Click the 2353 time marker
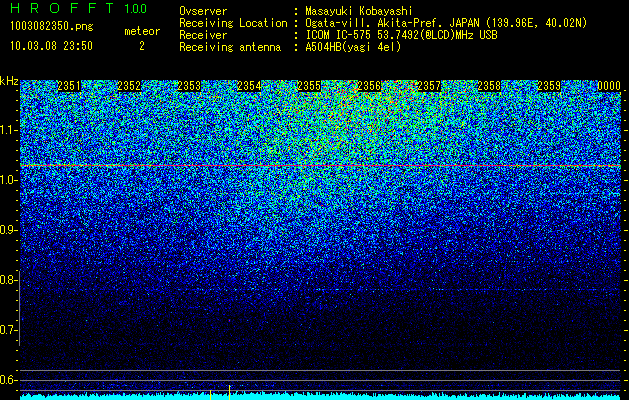 tap(189, 86)
